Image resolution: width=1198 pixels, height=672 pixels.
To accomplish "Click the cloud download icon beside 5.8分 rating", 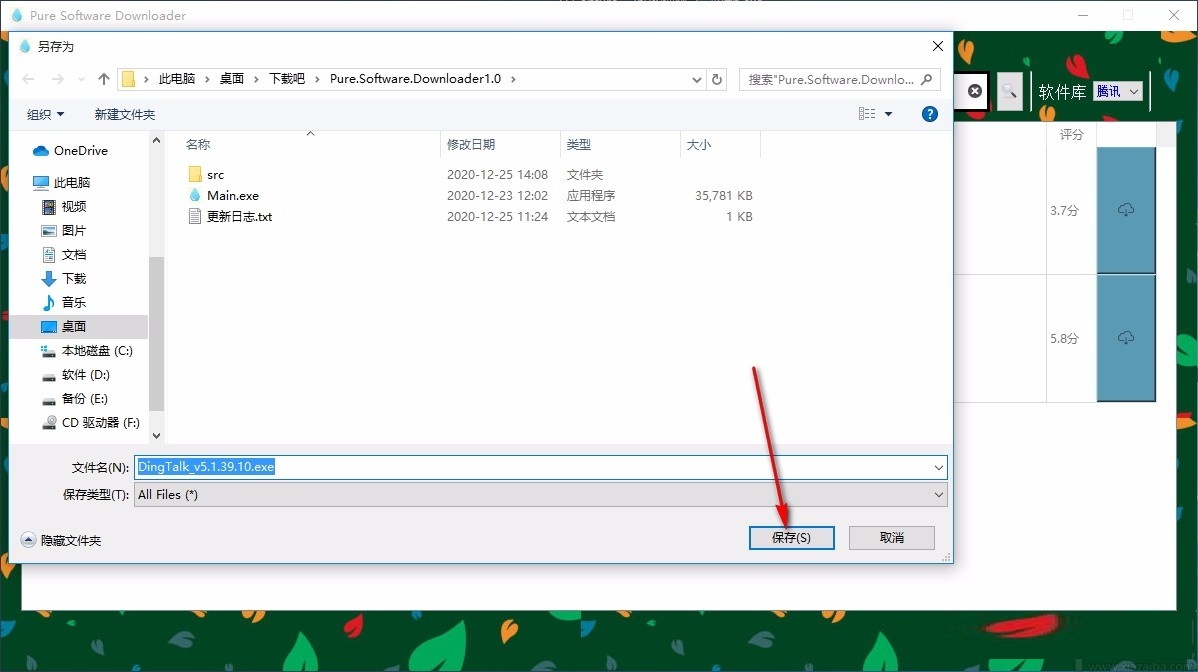I will pyautogui.click(x=1125, y=337).
